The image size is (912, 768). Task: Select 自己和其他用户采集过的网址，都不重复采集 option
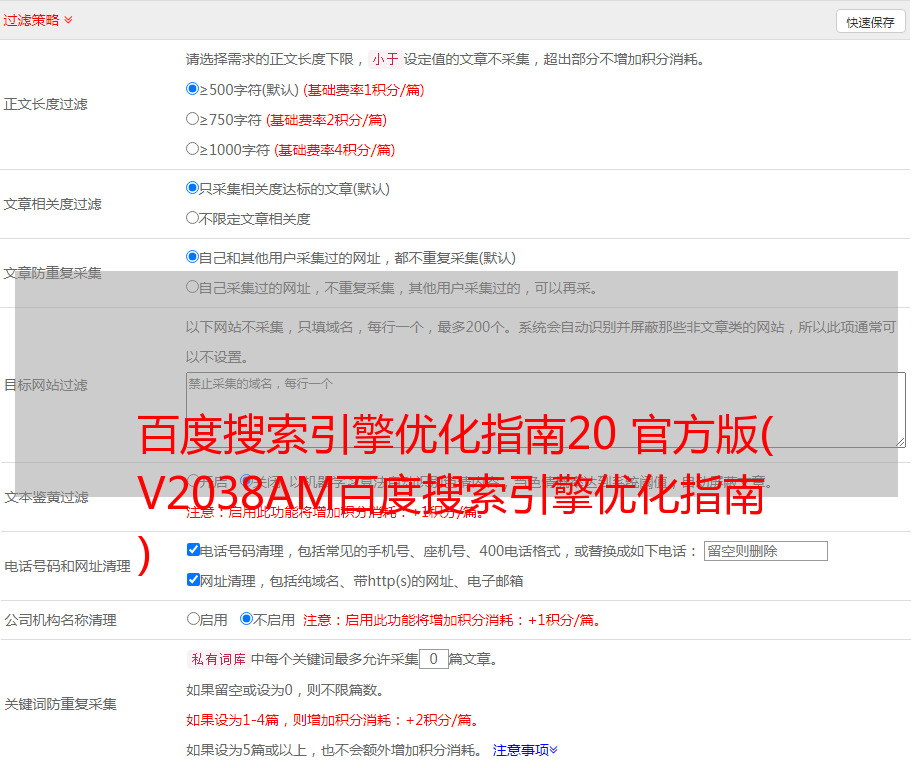coord(193,257)
